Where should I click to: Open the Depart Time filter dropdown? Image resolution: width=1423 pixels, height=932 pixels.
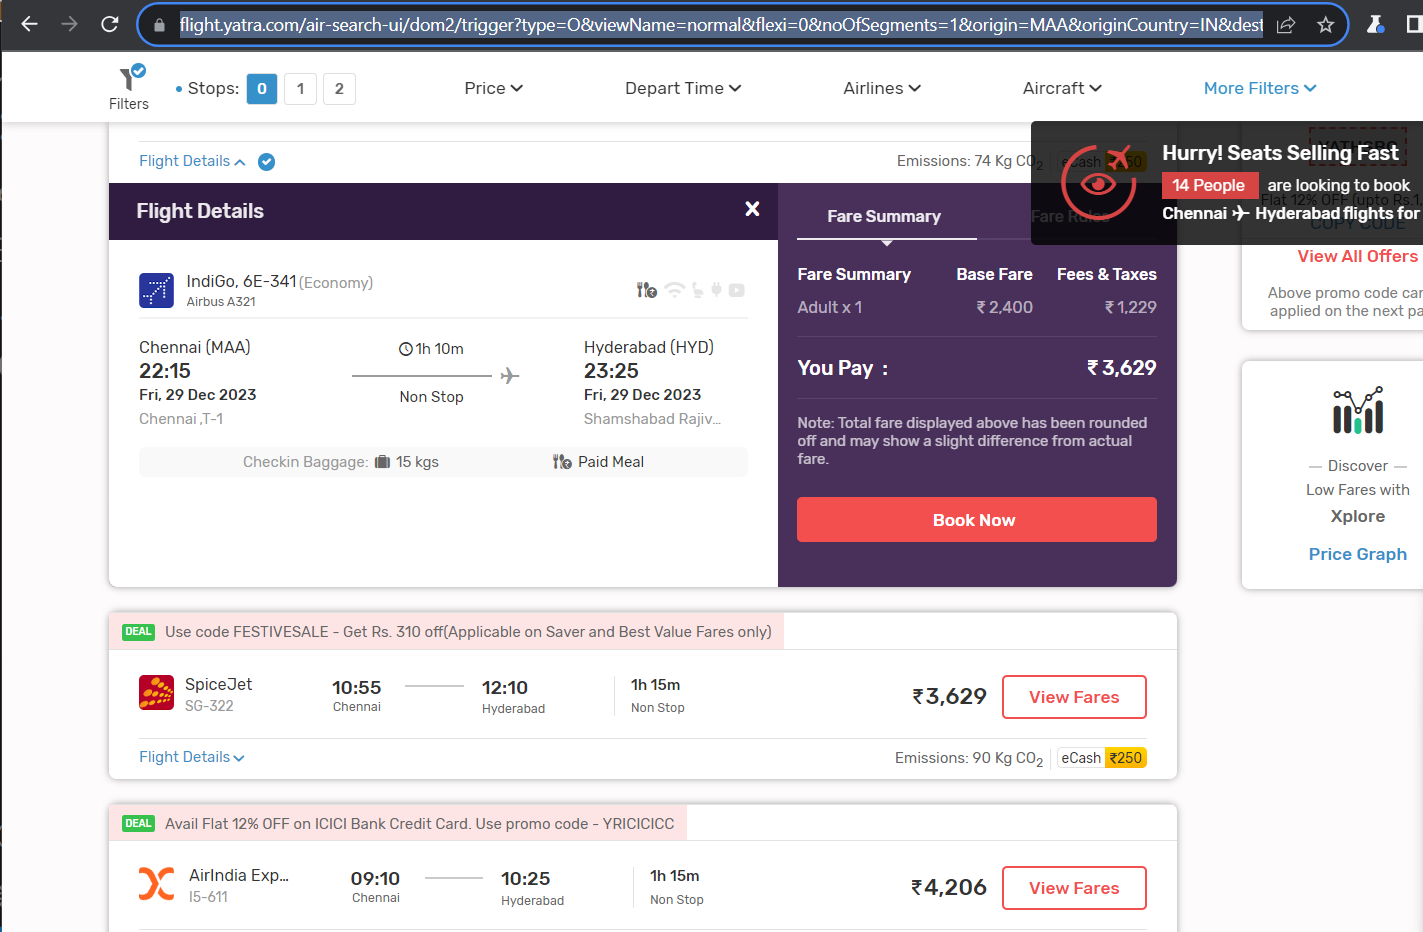pyautogui.click(x=683, y=88)
